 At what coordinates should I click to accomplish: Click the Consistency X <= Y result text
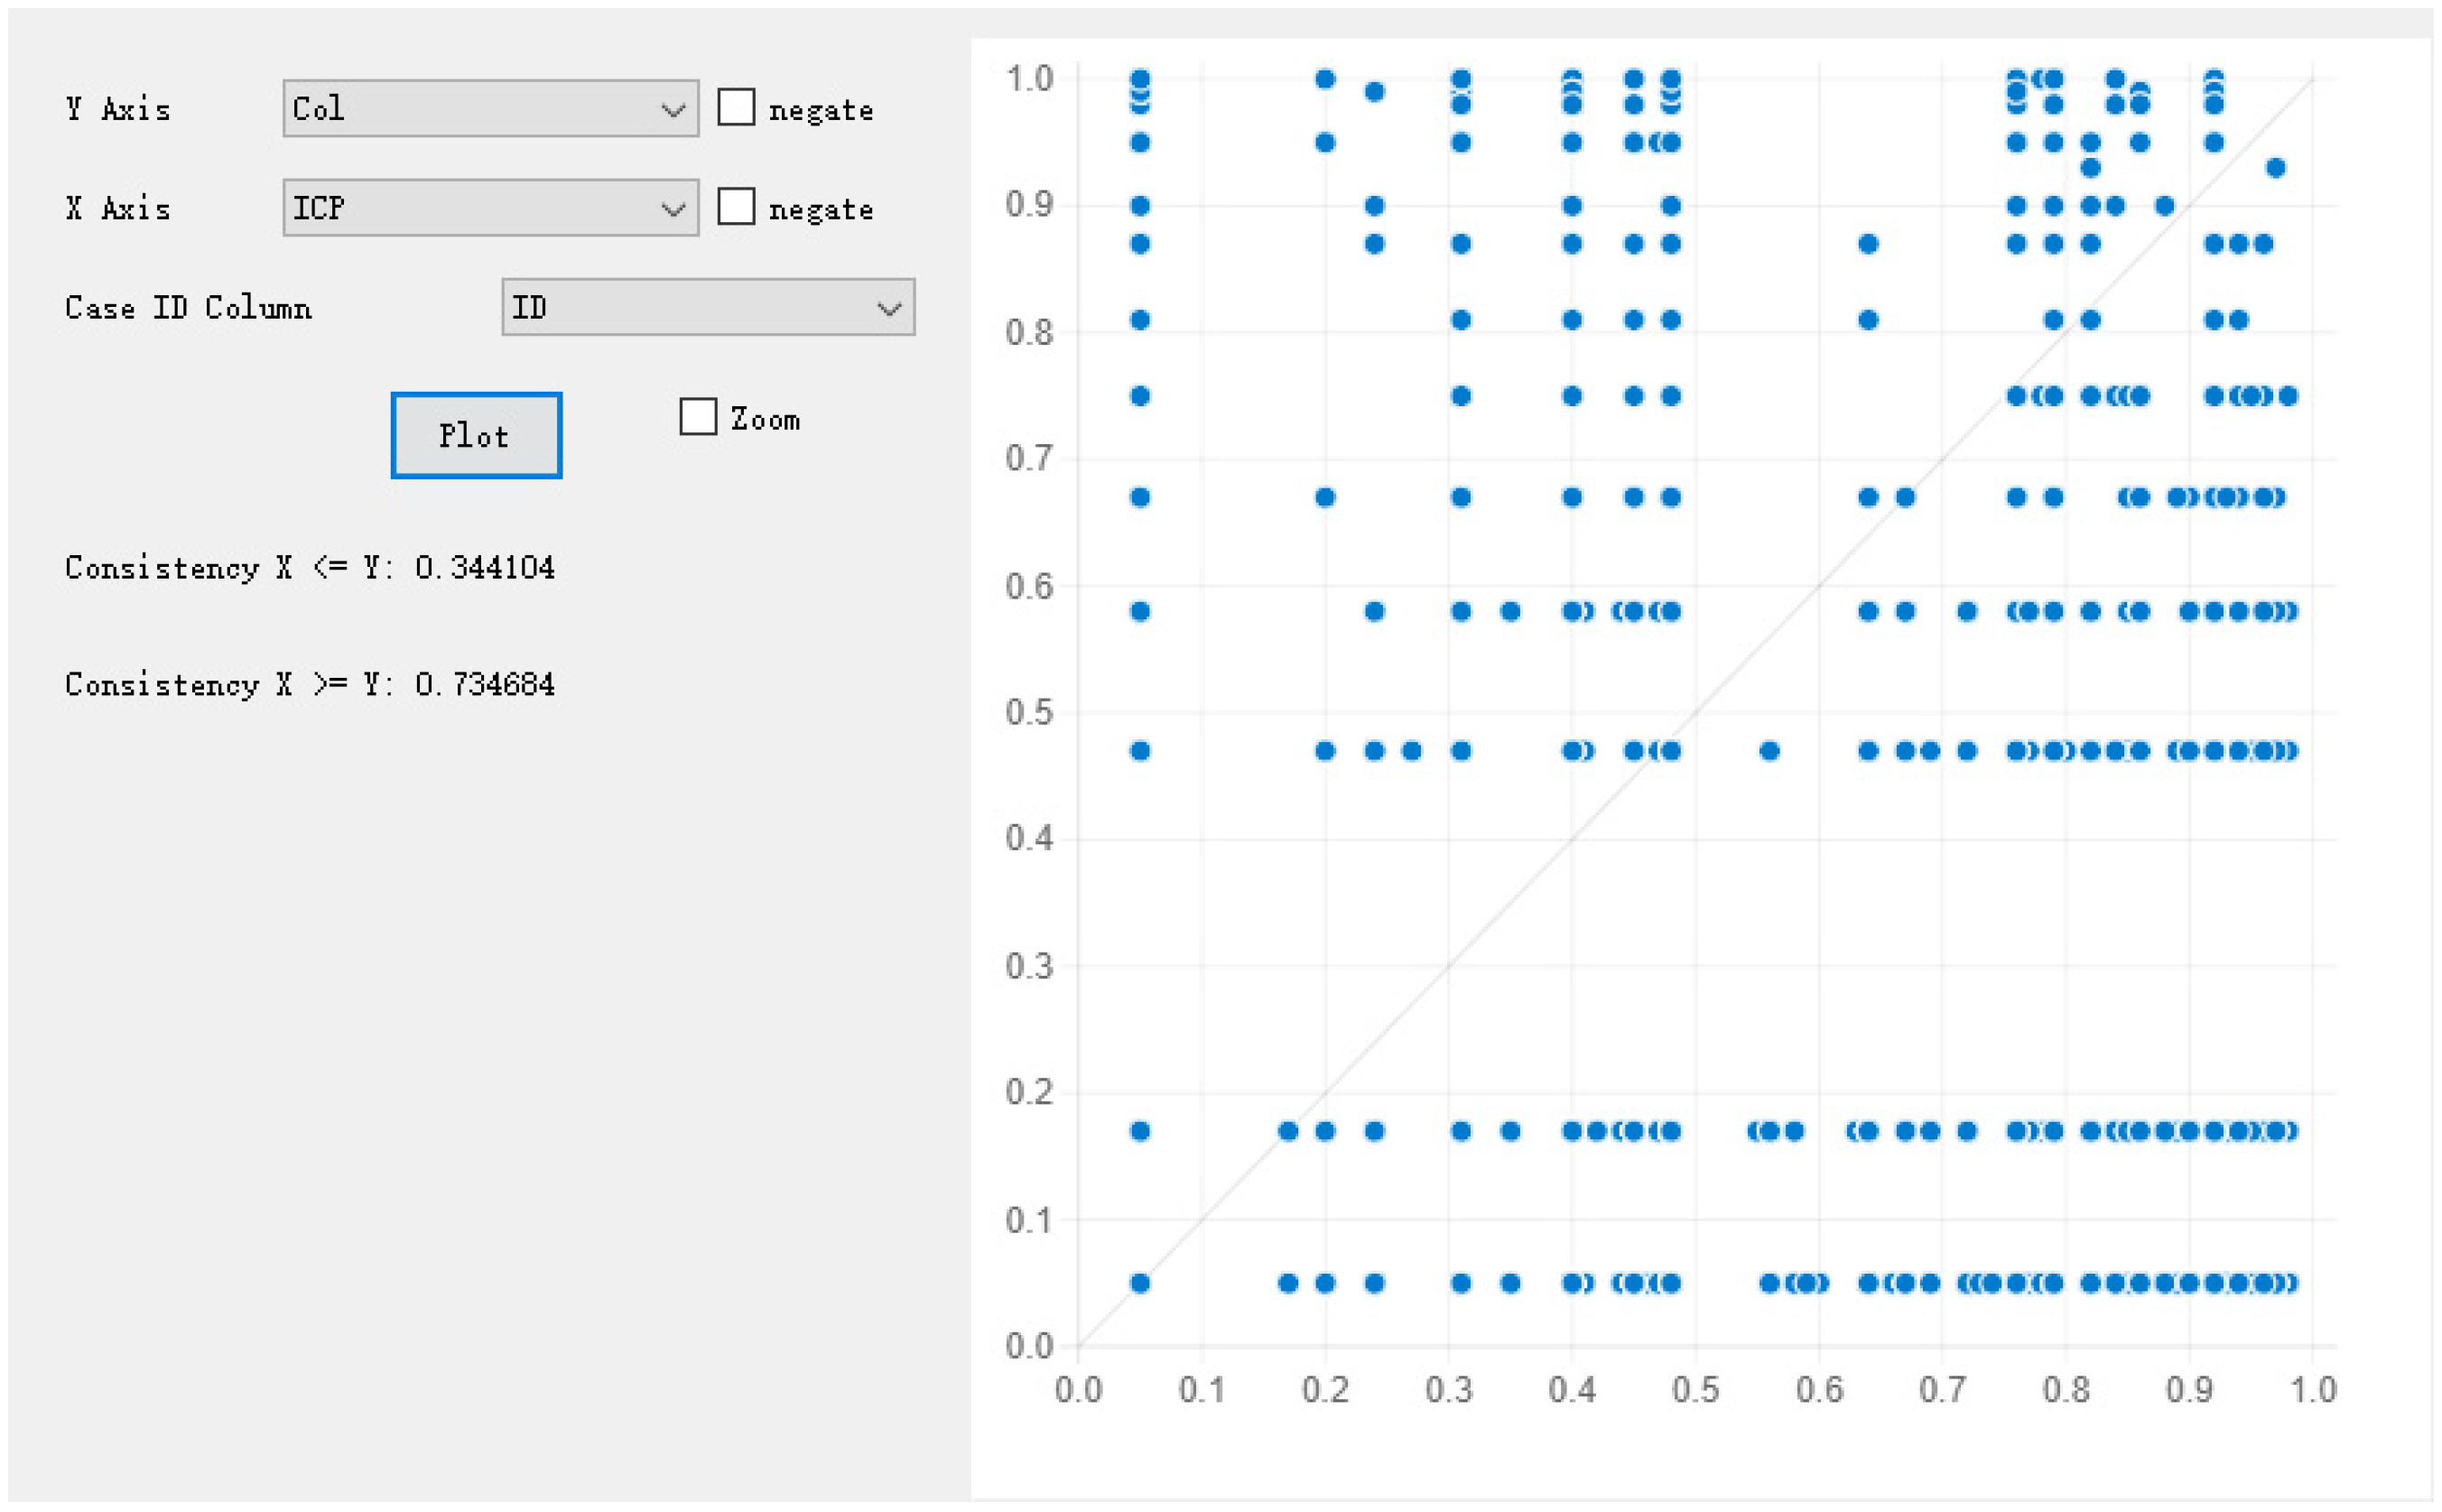click(309, 568)
